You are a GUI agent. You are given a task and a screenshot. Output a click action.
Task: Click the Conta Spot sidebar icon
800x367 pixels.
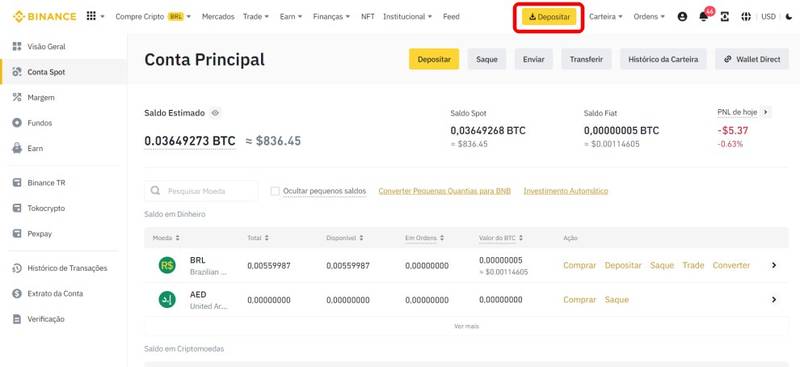[x=17, y=72]
